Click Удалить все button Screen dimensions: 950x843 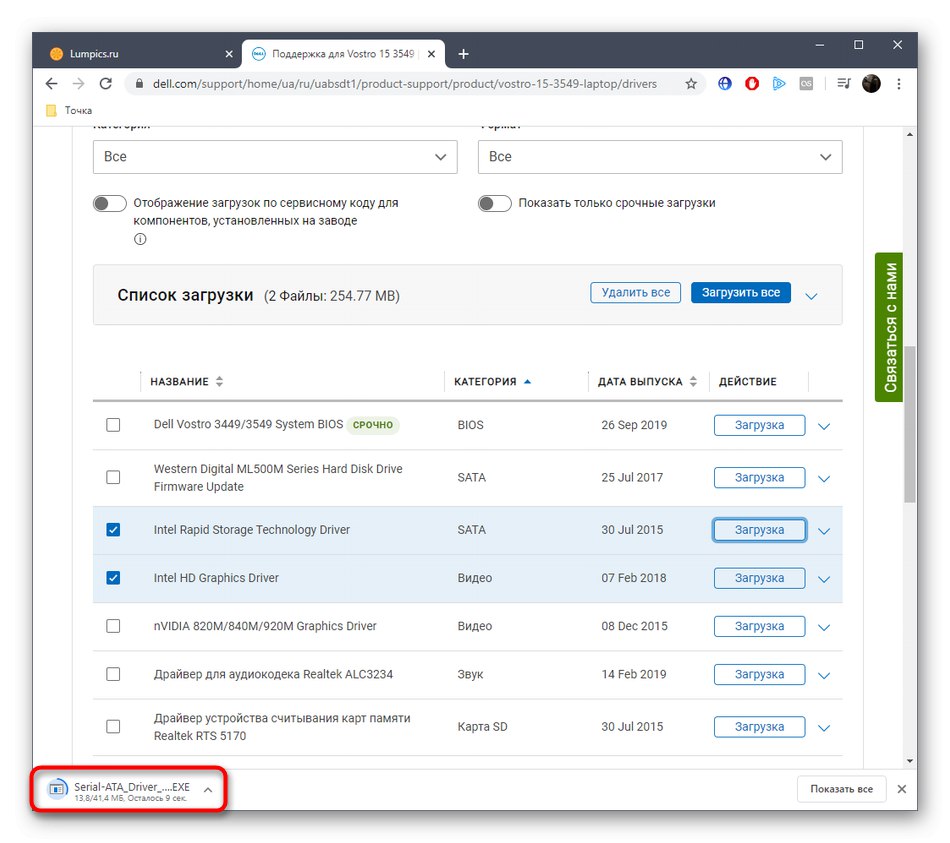click(x=636, y=293)
